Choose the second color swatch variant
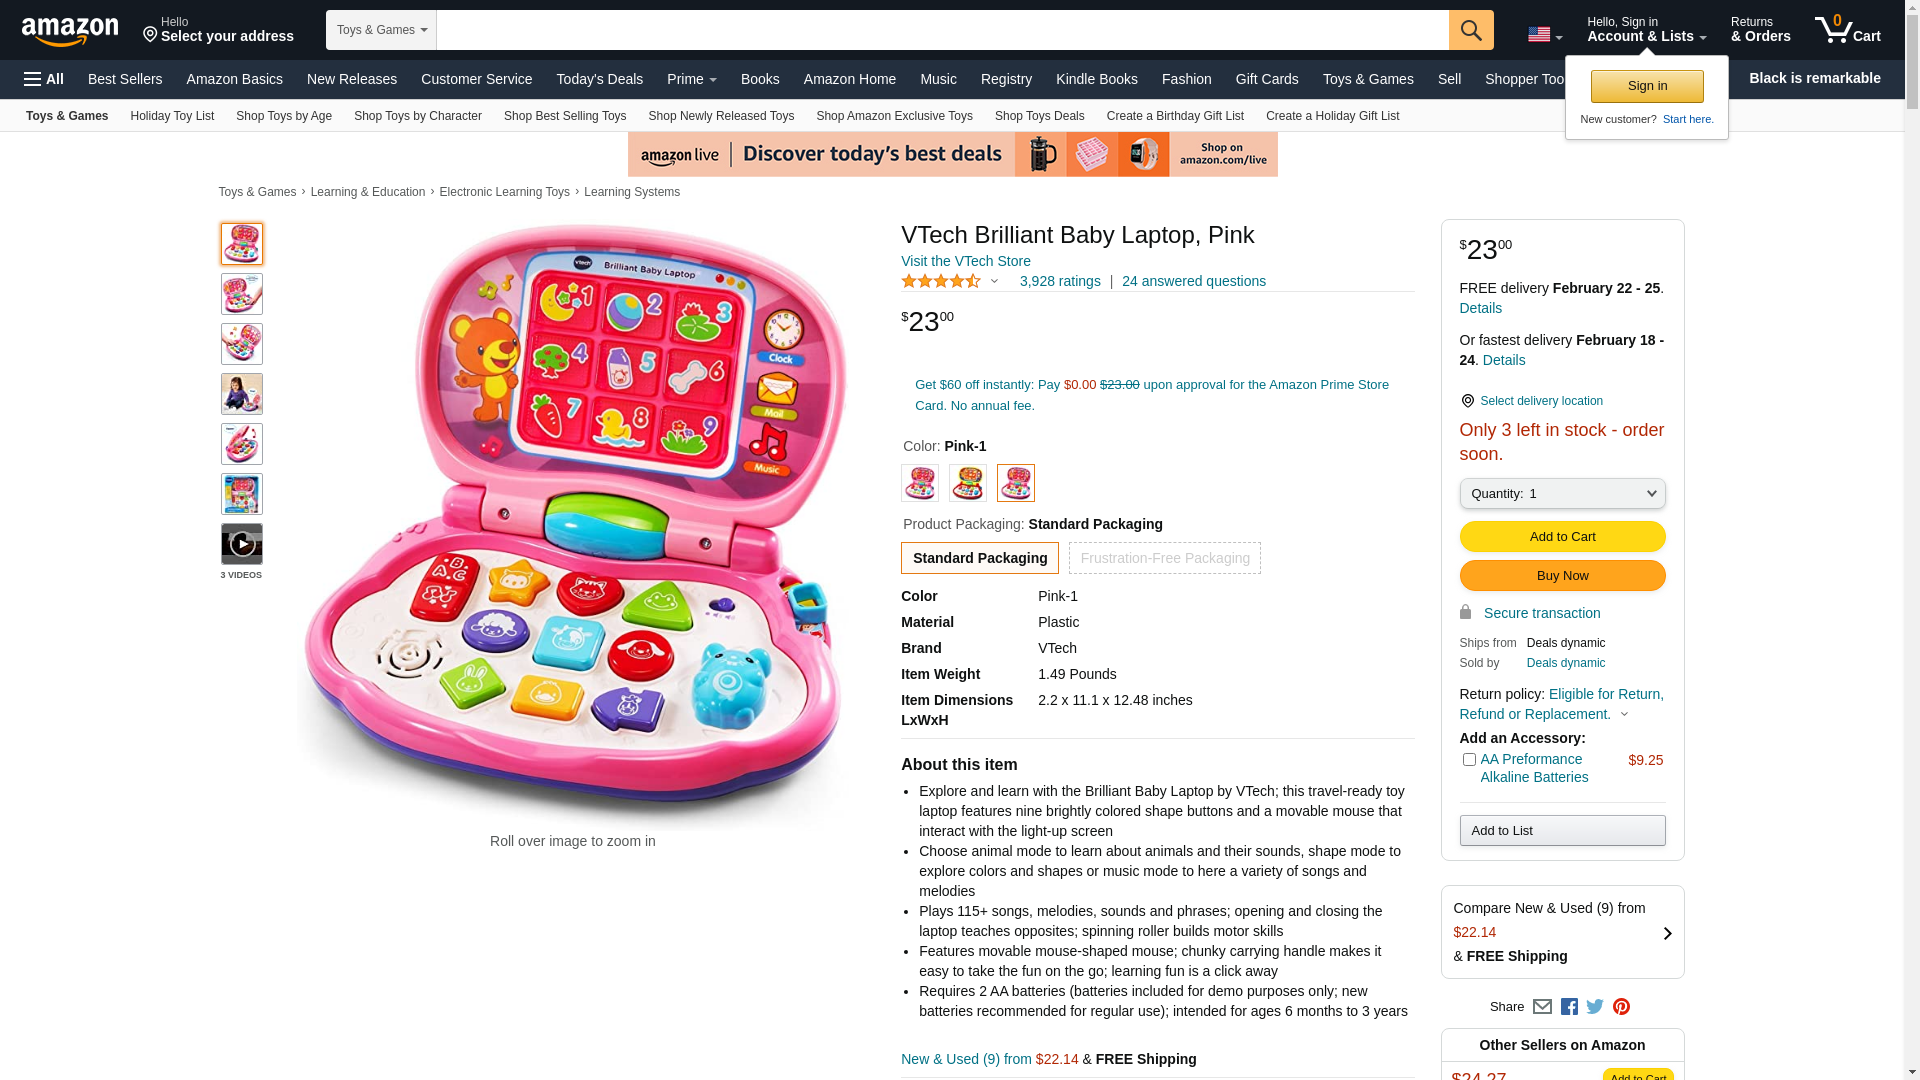Screen dimensions: 1920x1080 click(968, 483)
